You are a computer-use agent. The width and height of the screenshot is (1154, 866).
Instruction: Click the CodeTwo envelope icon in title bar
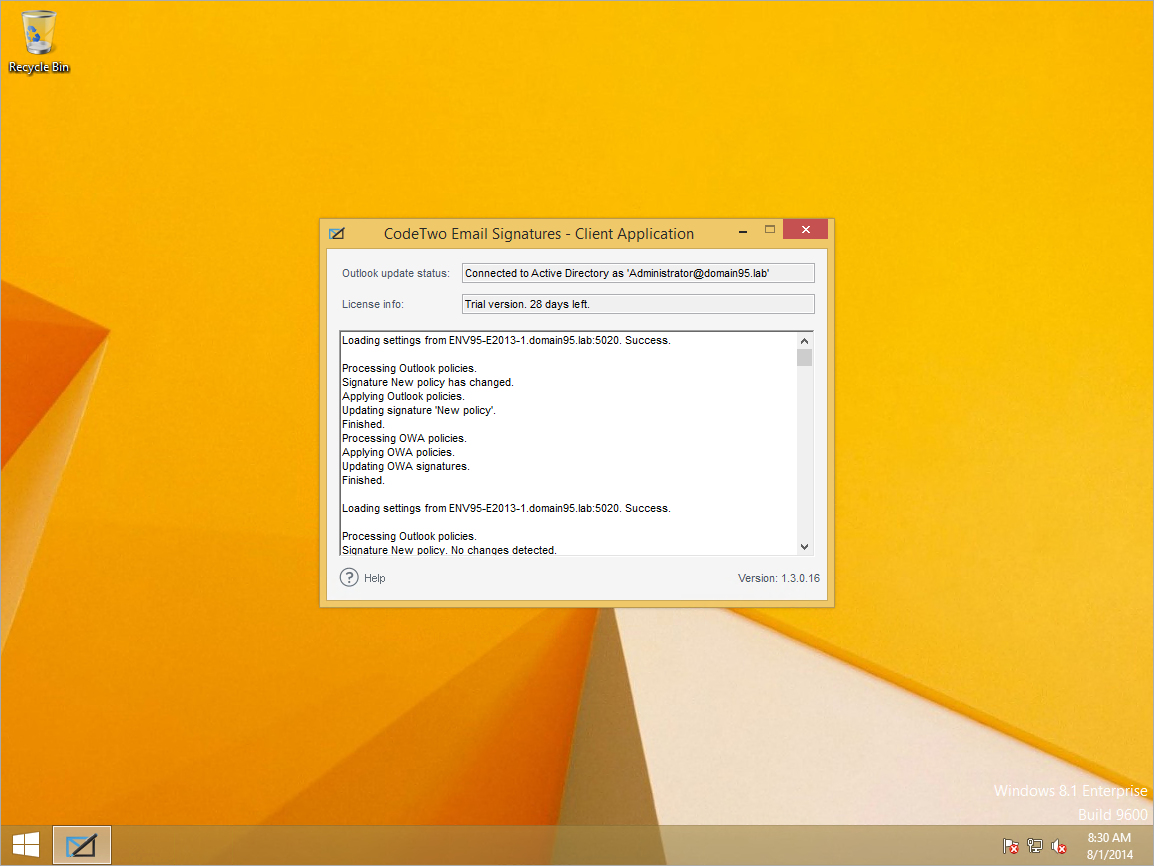(x=336, y=234)
